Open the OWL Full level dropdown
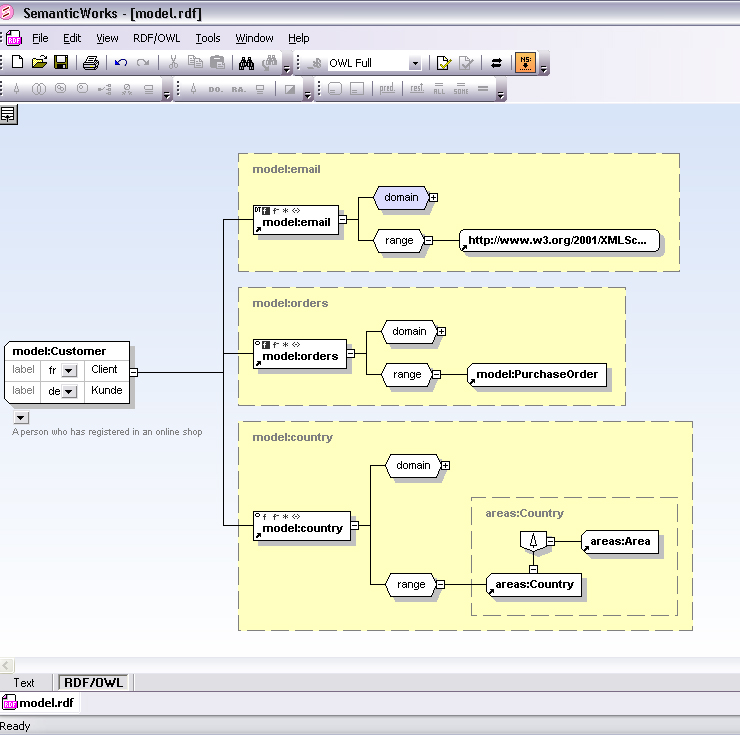Viewport: 740px width, 735px height. (415, 63)
